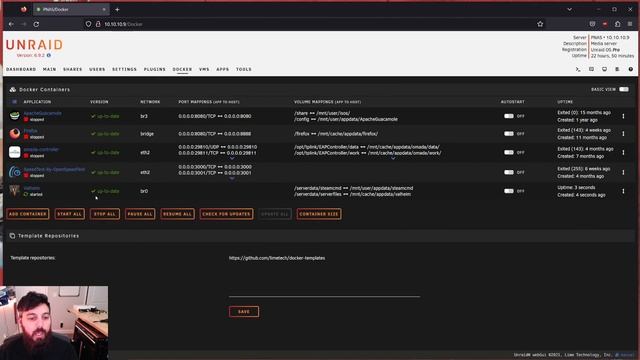
Task: Click the SpeedTest-By-OpenSpeedTest container icon
Action: (x=15, y=172)
